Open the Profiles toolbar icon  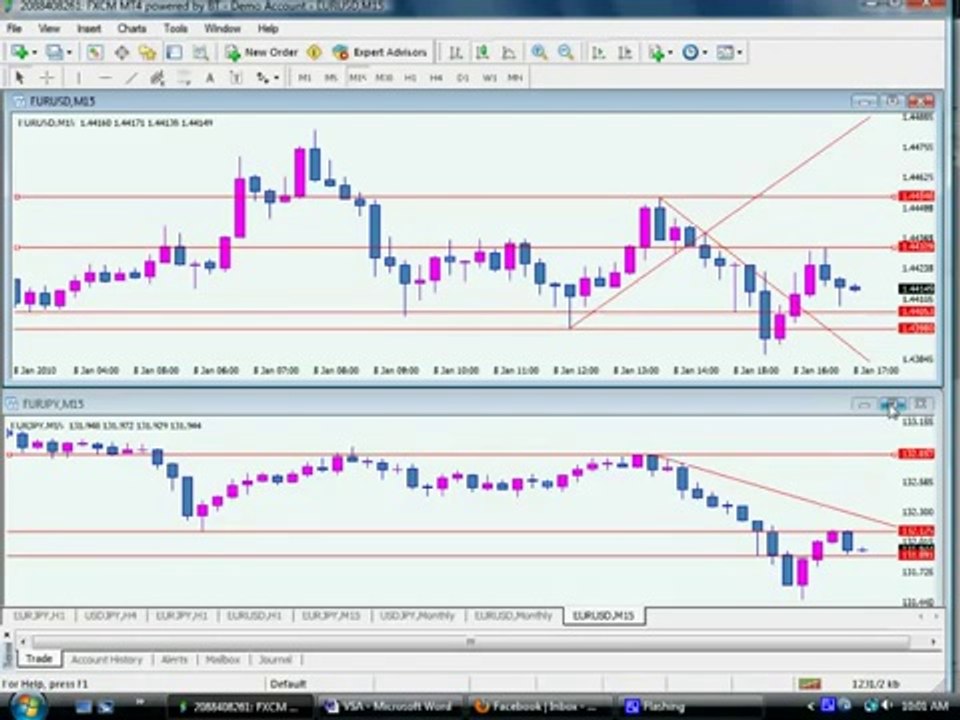point(55,53)
